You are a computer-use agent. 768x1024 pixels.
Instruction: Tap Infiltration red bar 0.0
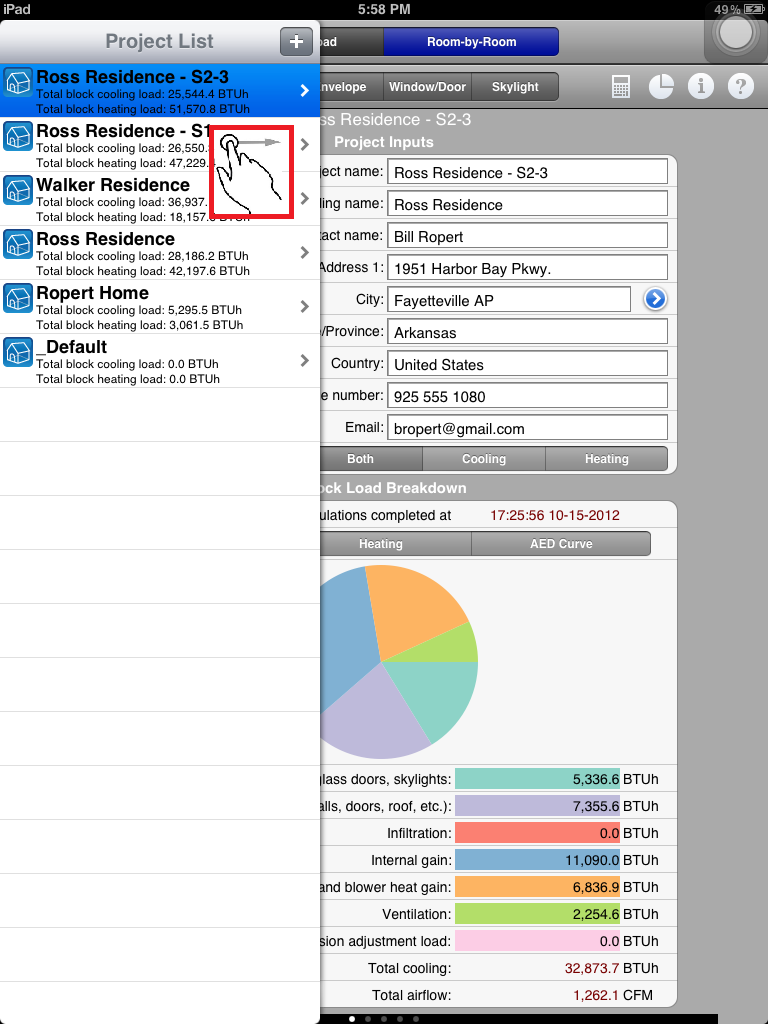click(x=537, y=833)
